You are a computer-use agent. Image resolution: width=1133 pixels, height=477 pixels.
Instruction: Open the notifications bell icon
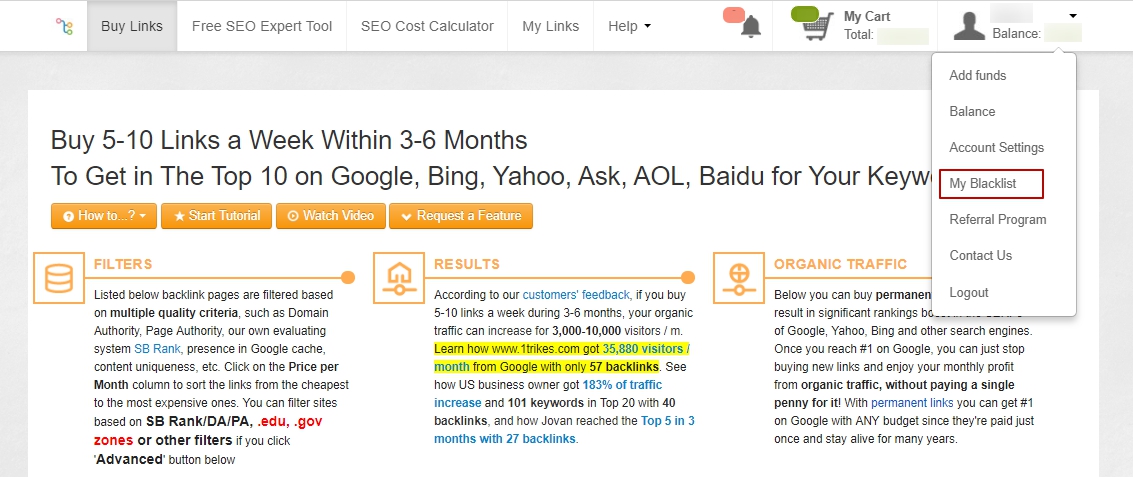[x=751, y=27]
